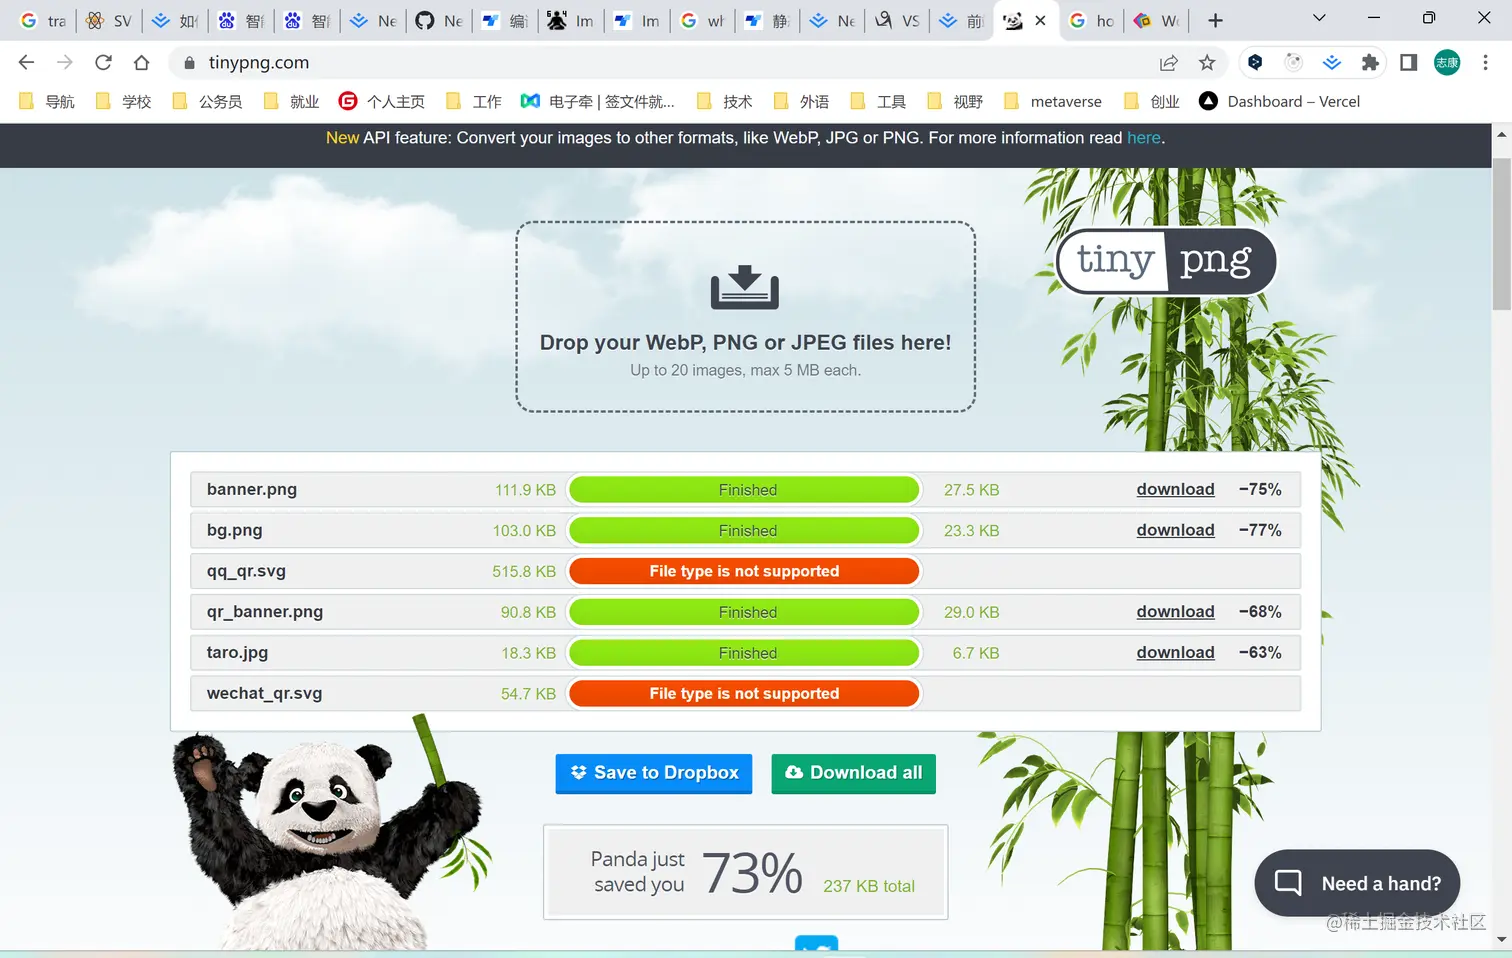The height and width of the screenshot is (958, 1512).
Task: Click the Save to Dropbox button
Action: [x=653, y=773]
